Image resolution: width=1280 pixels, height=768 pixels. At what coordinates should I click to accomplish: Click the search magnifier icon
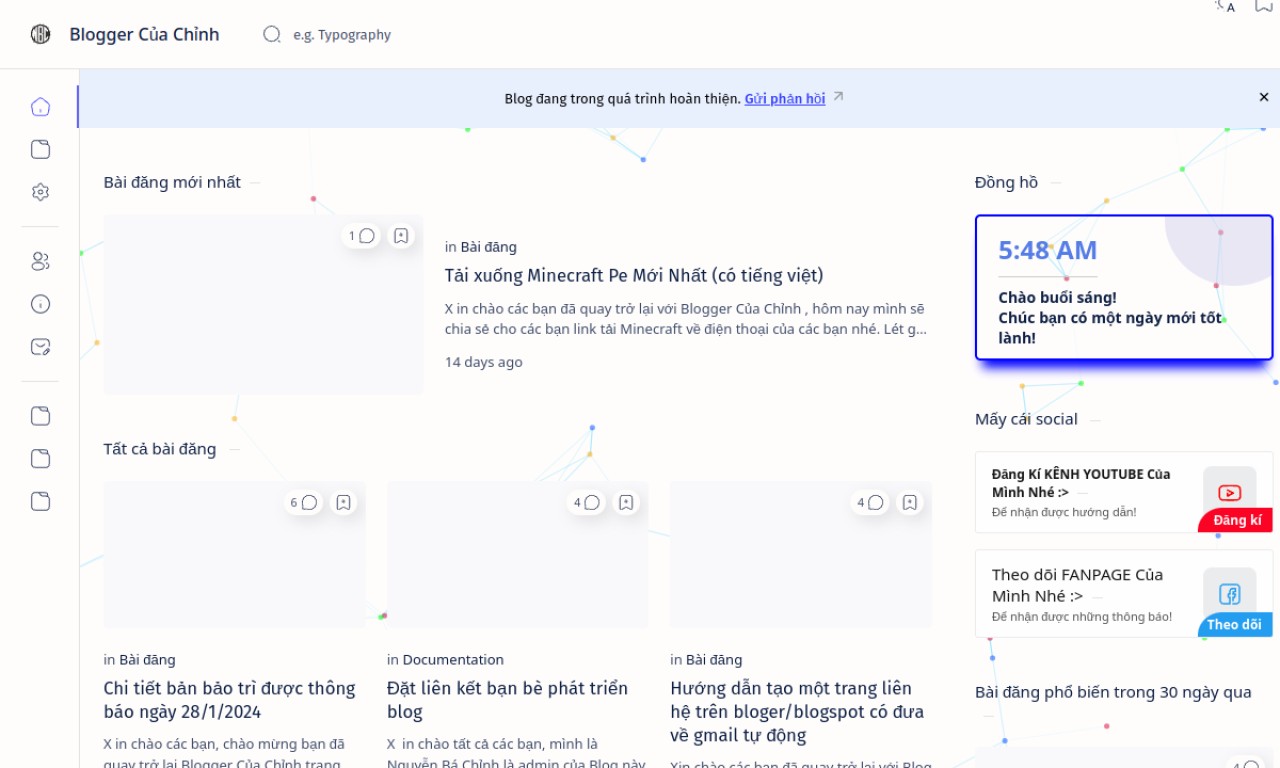272,34
